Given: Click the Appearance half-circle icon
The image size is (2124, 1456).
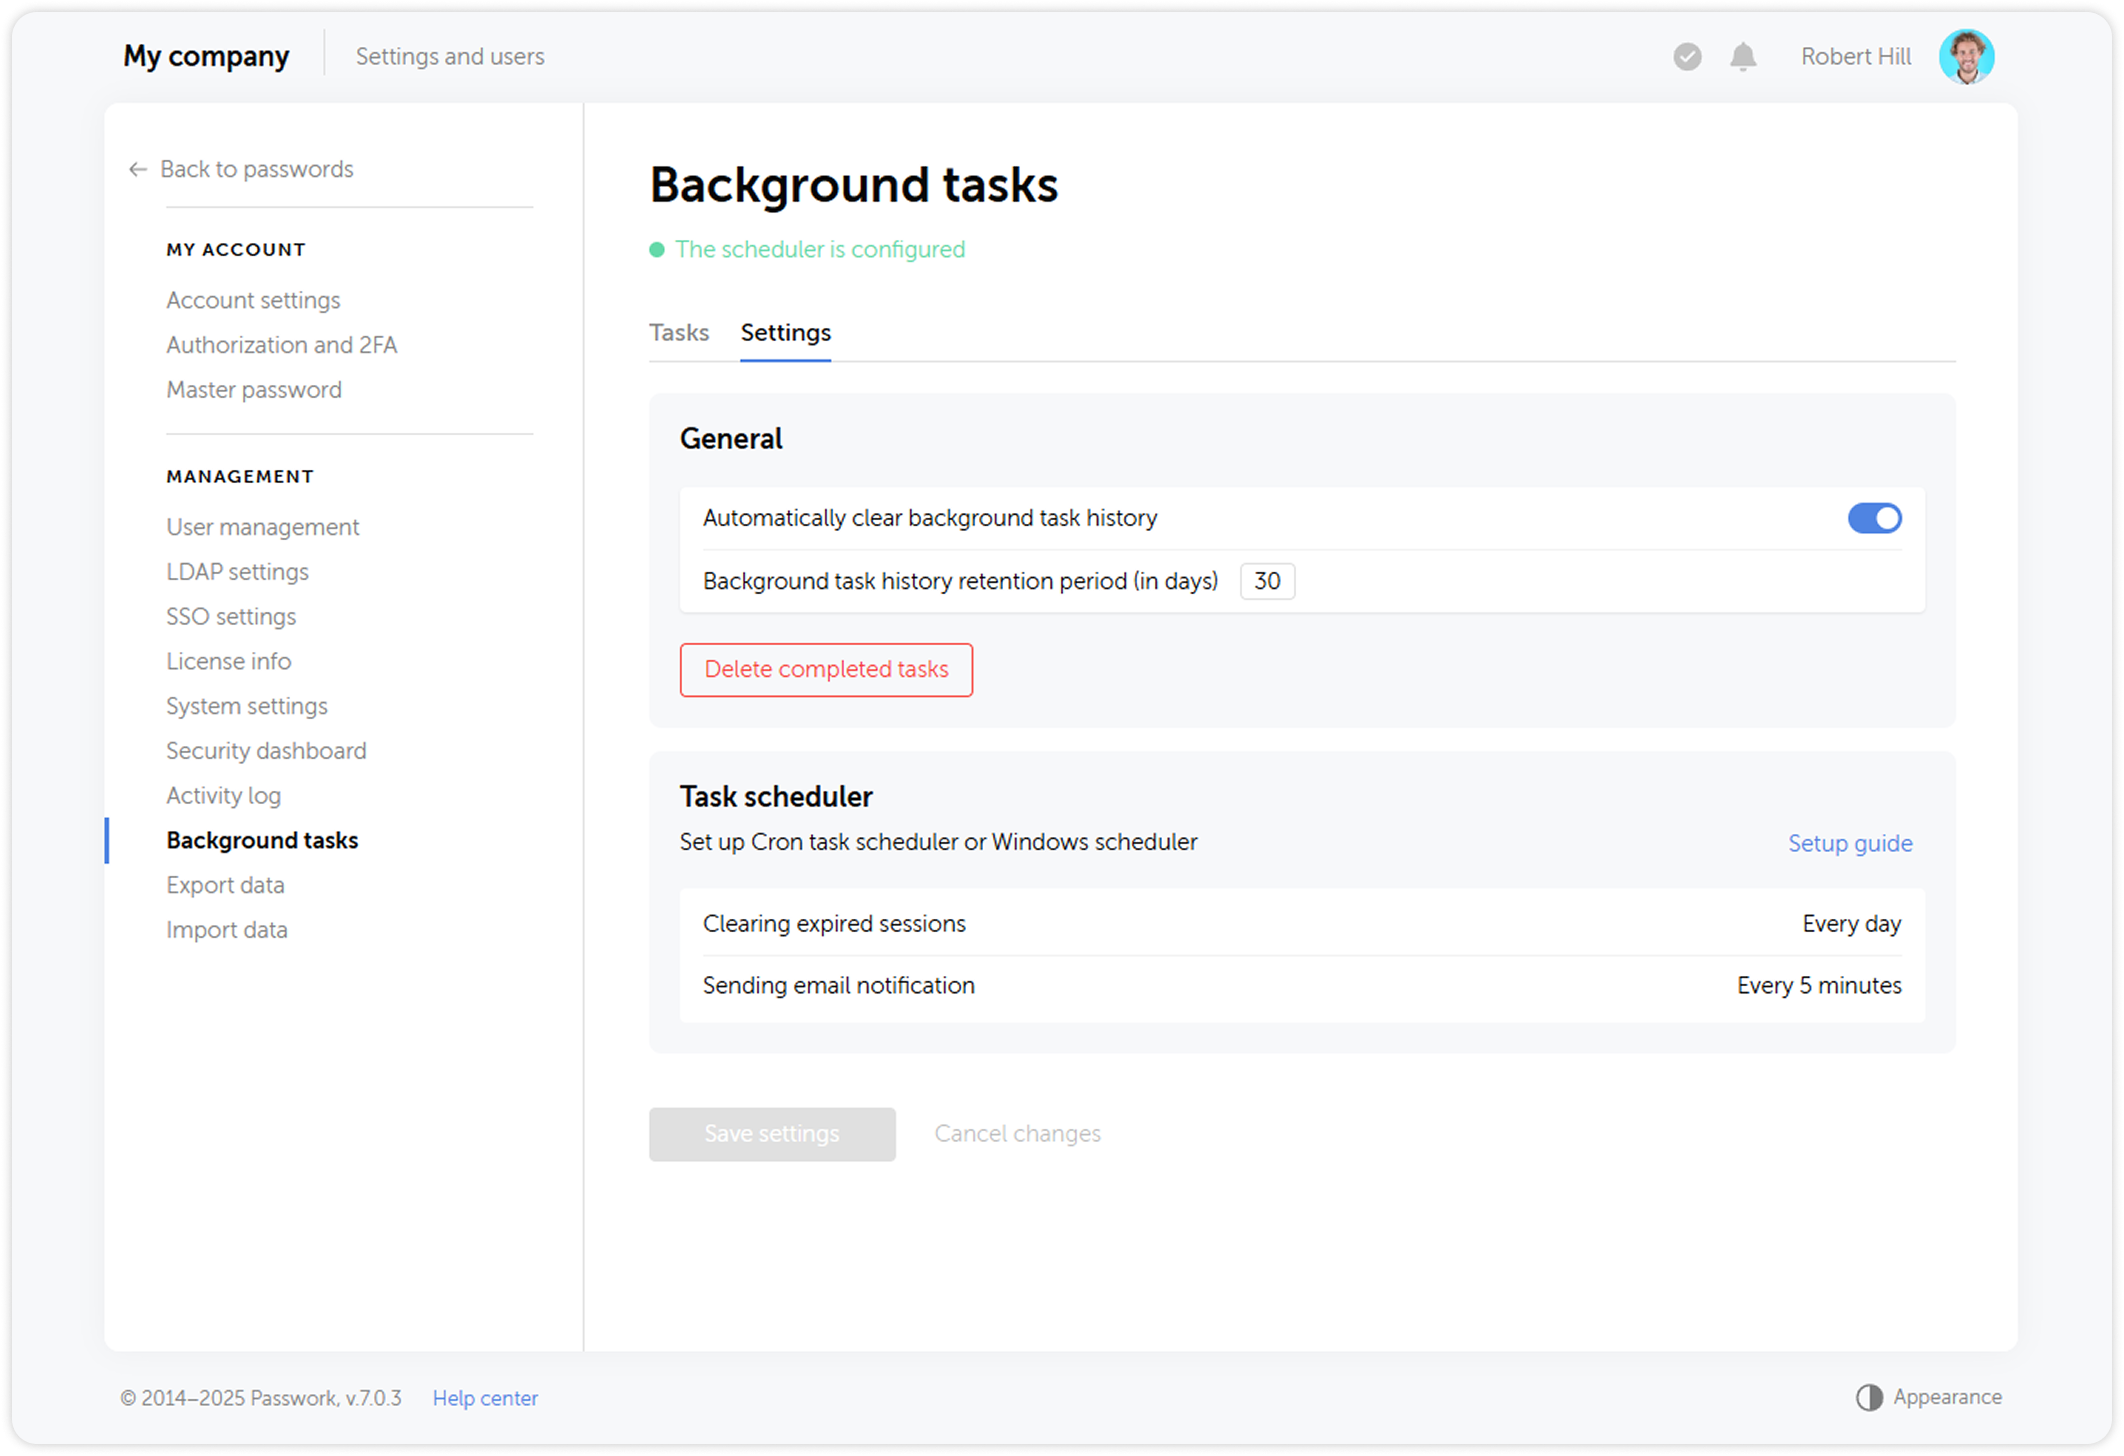Looking at the screenshot, I should [1869, 1397].
